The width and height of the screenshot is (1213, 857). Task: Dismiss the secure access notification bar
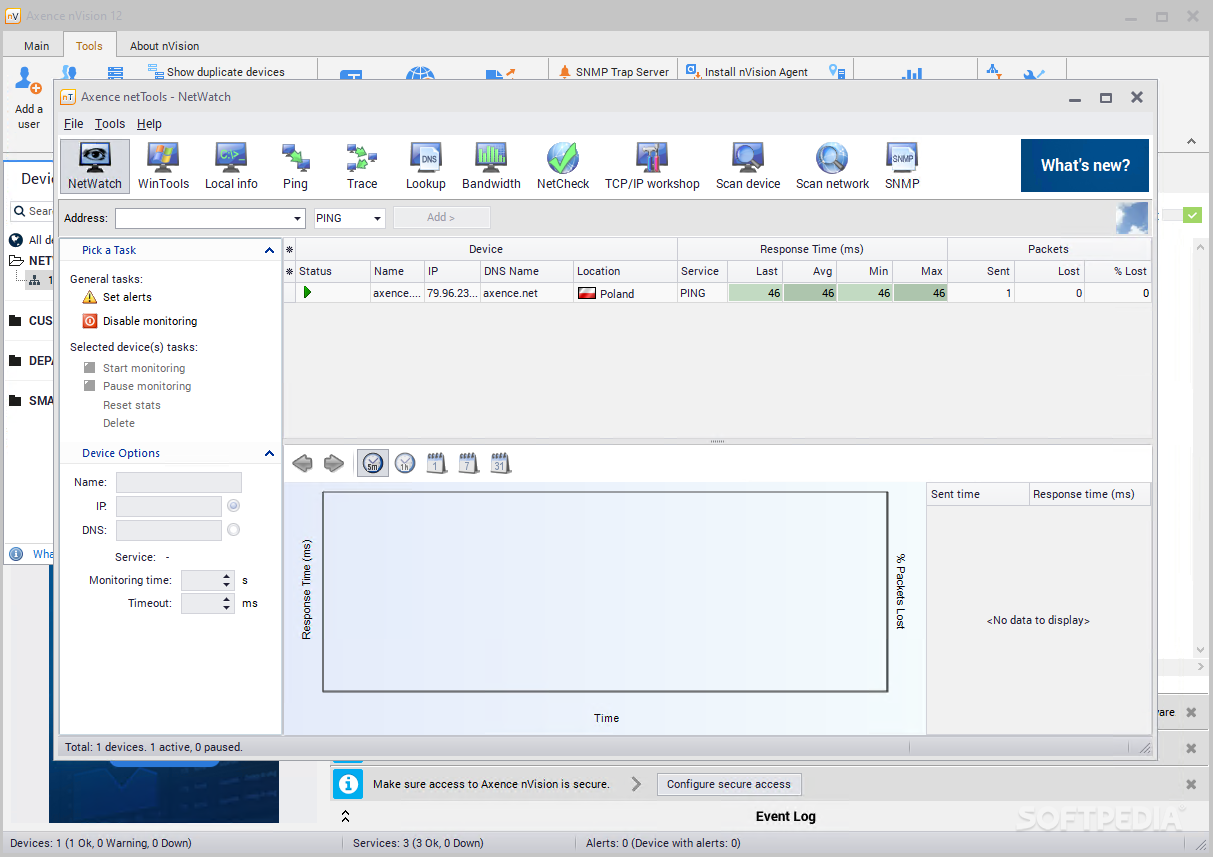[1191, 784]
